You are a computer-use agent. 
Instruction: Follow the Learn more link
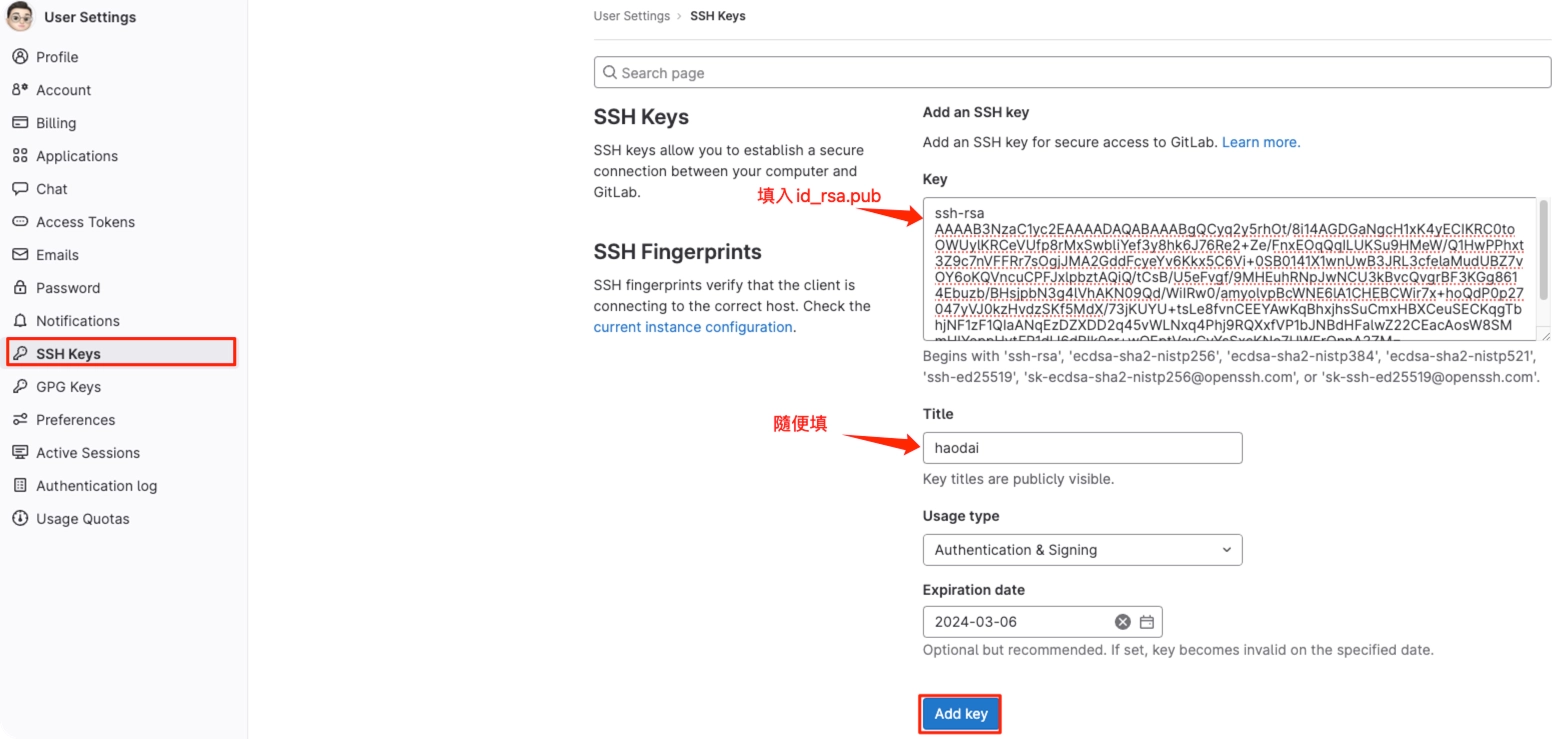1261,142
